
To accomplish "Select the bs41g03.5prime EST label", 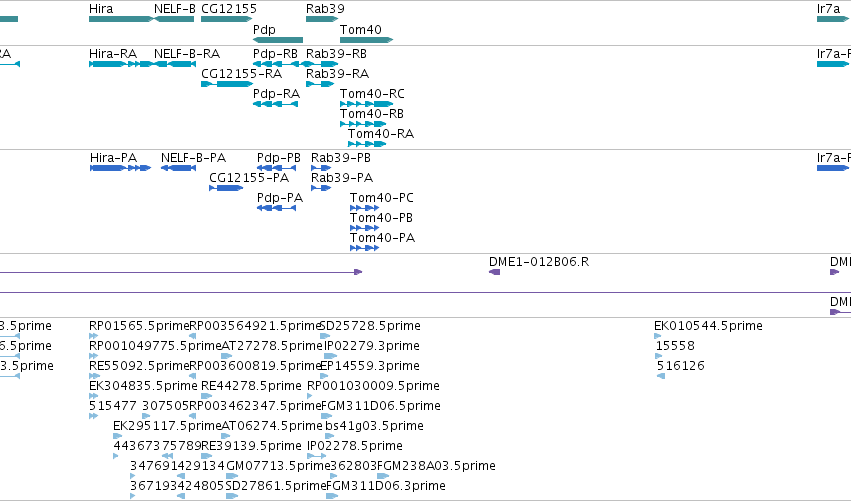I will pos(374,427).
